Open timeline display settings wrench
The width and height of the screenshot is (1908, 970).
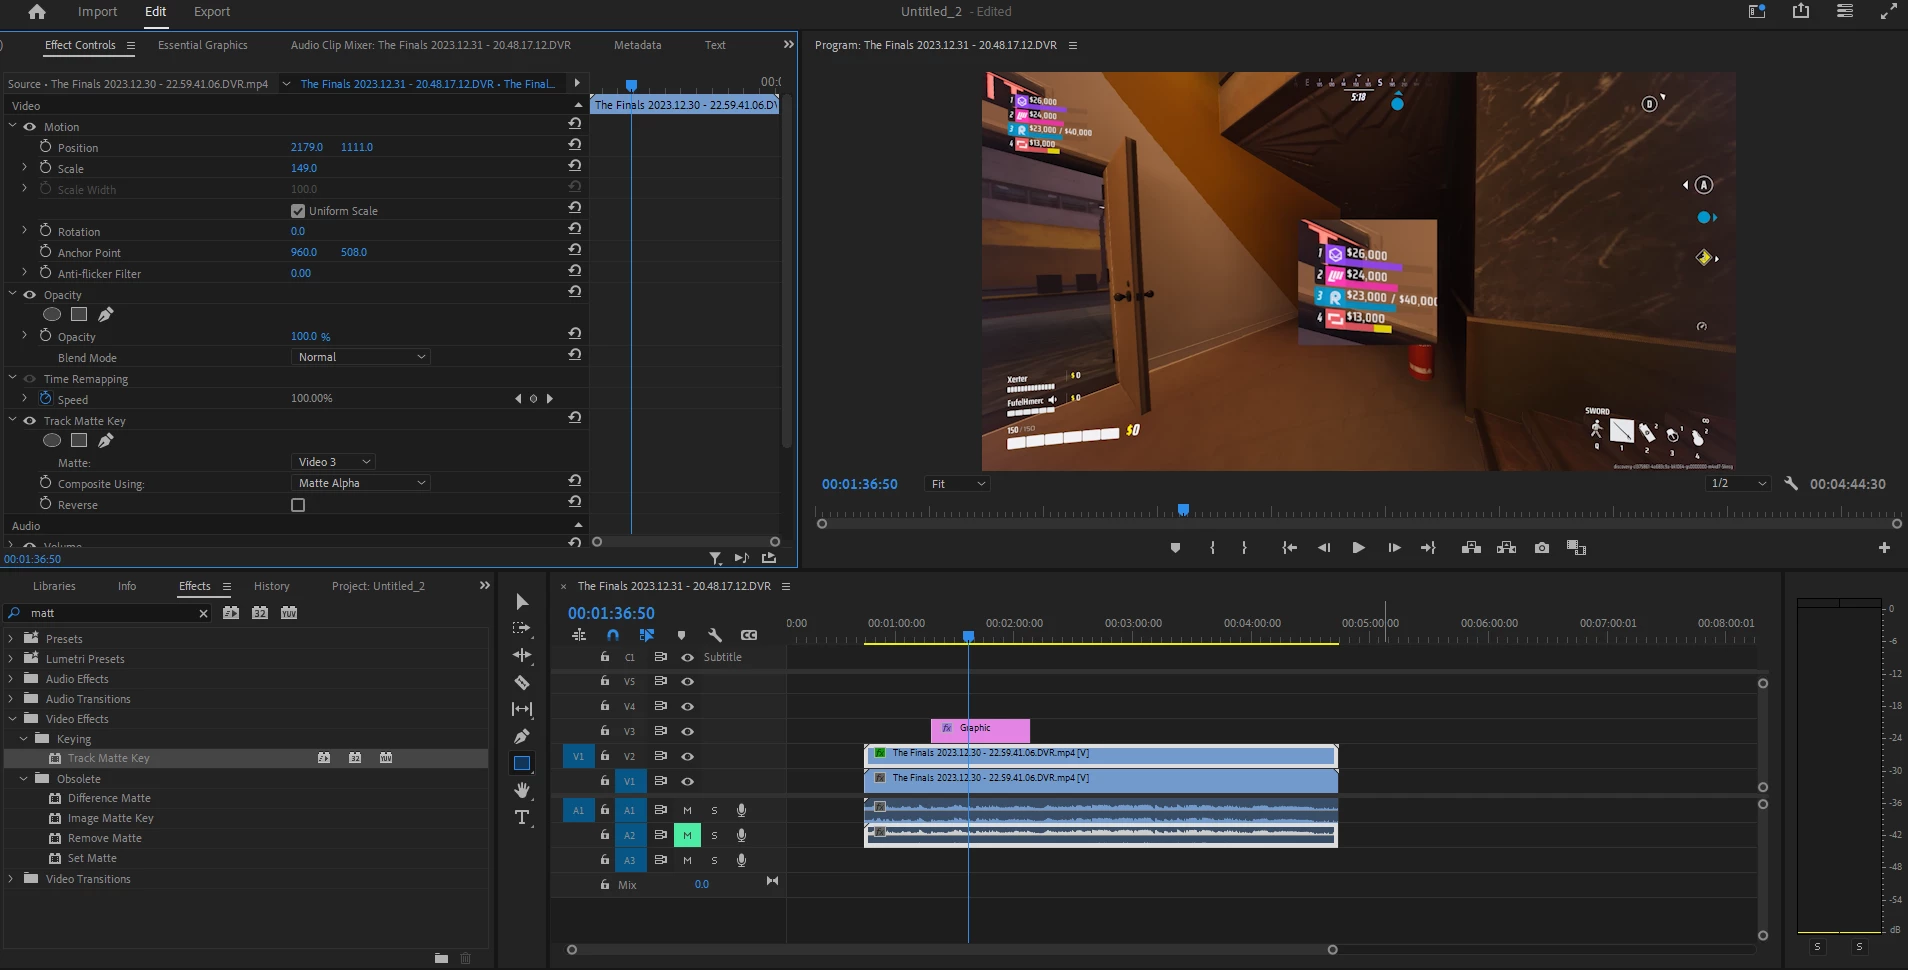[715, 635]
